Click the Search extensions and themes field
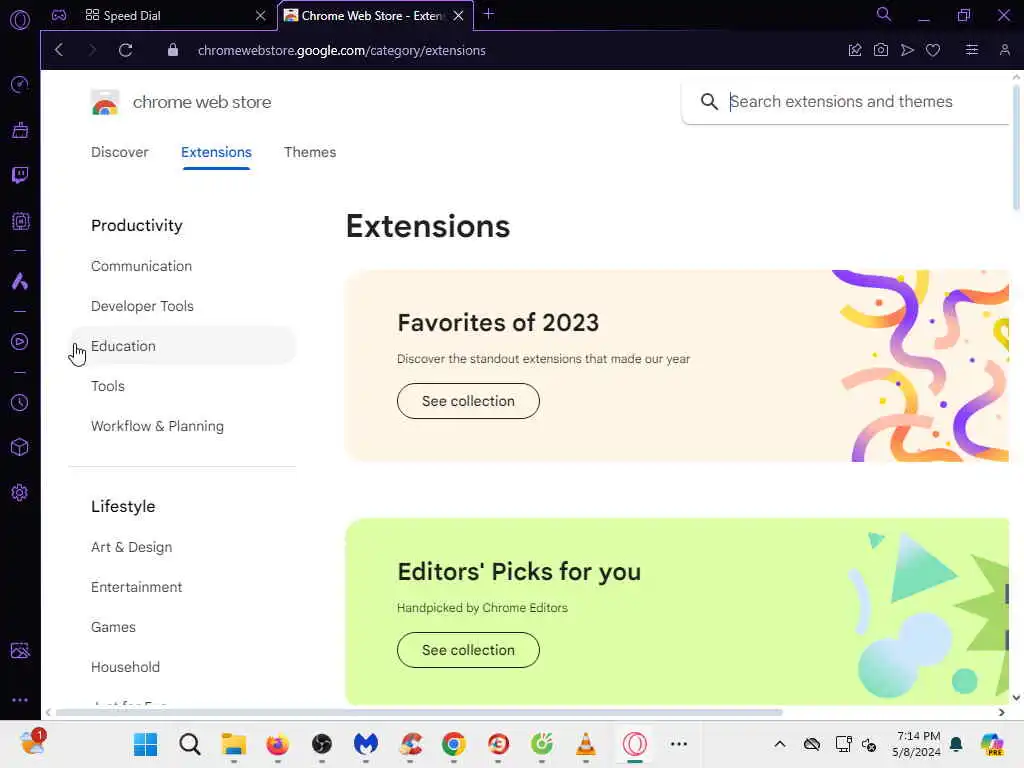Viewport: 1024px width, 768px height. [846, 102]
